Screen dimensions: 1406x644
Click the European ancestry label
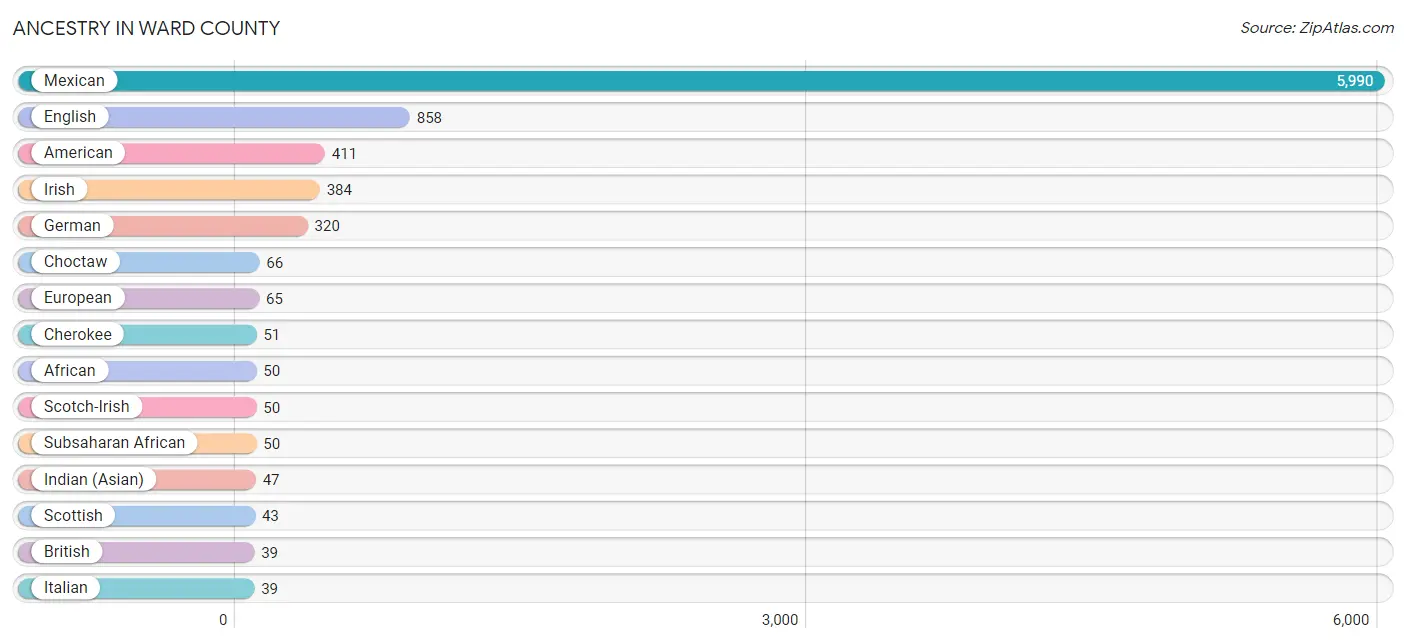point(78,298)
